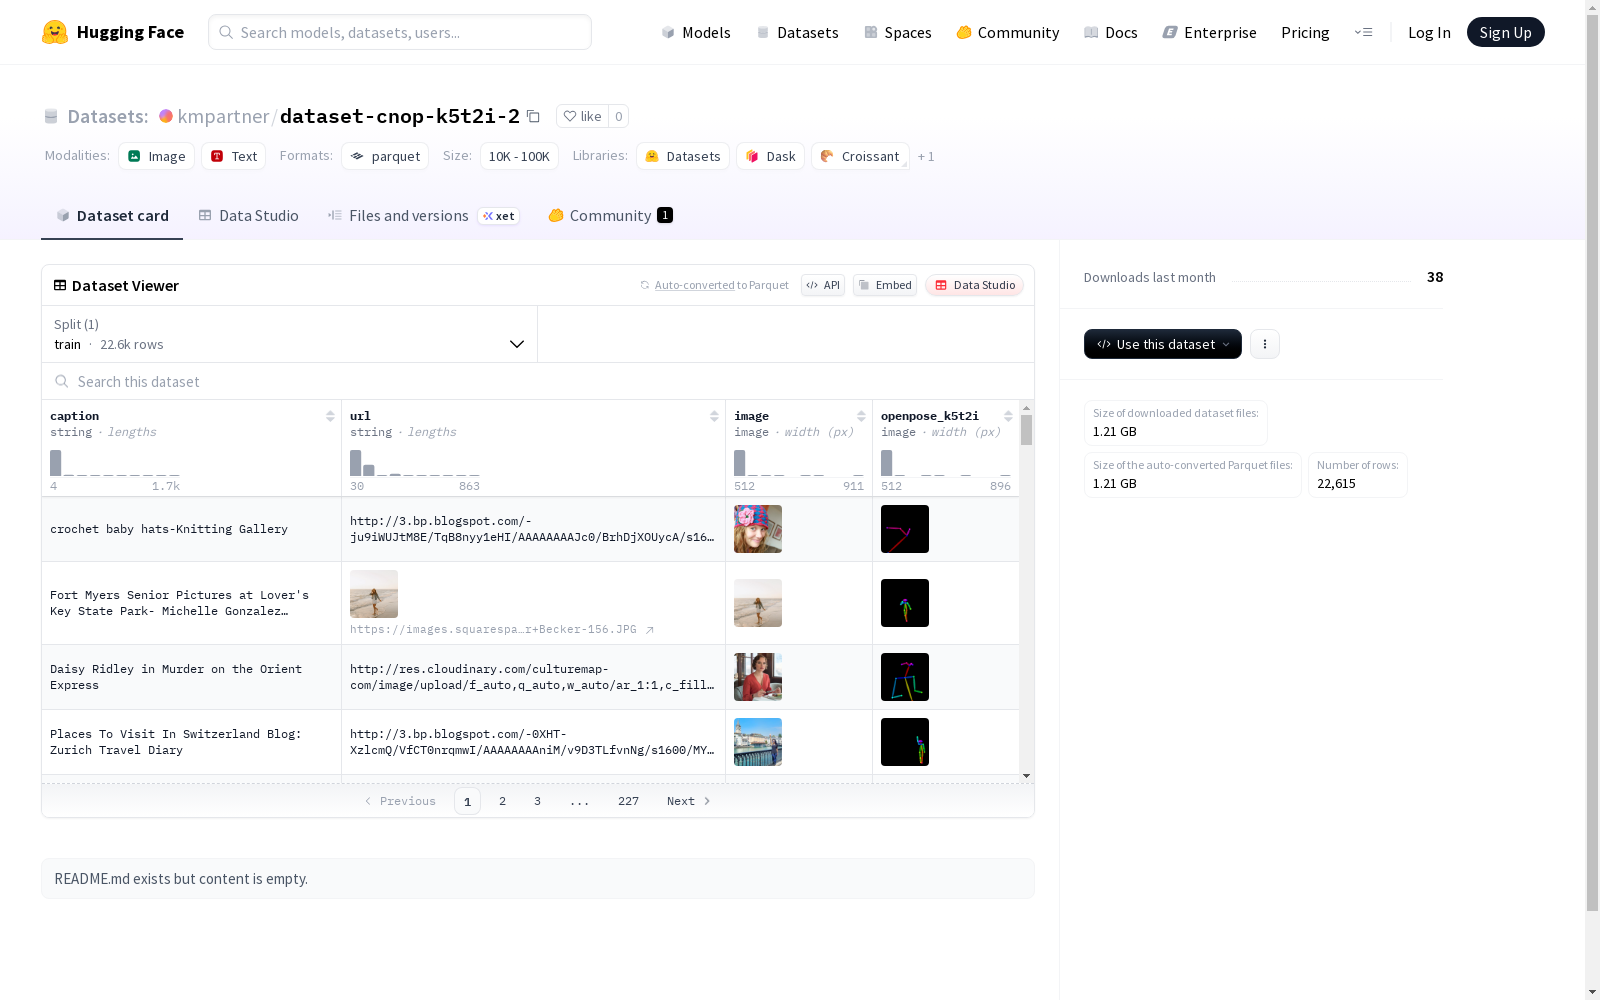Viewport: 1600px width, 1000px height.
Task: Click the Embed button
Action: point(885,285)
